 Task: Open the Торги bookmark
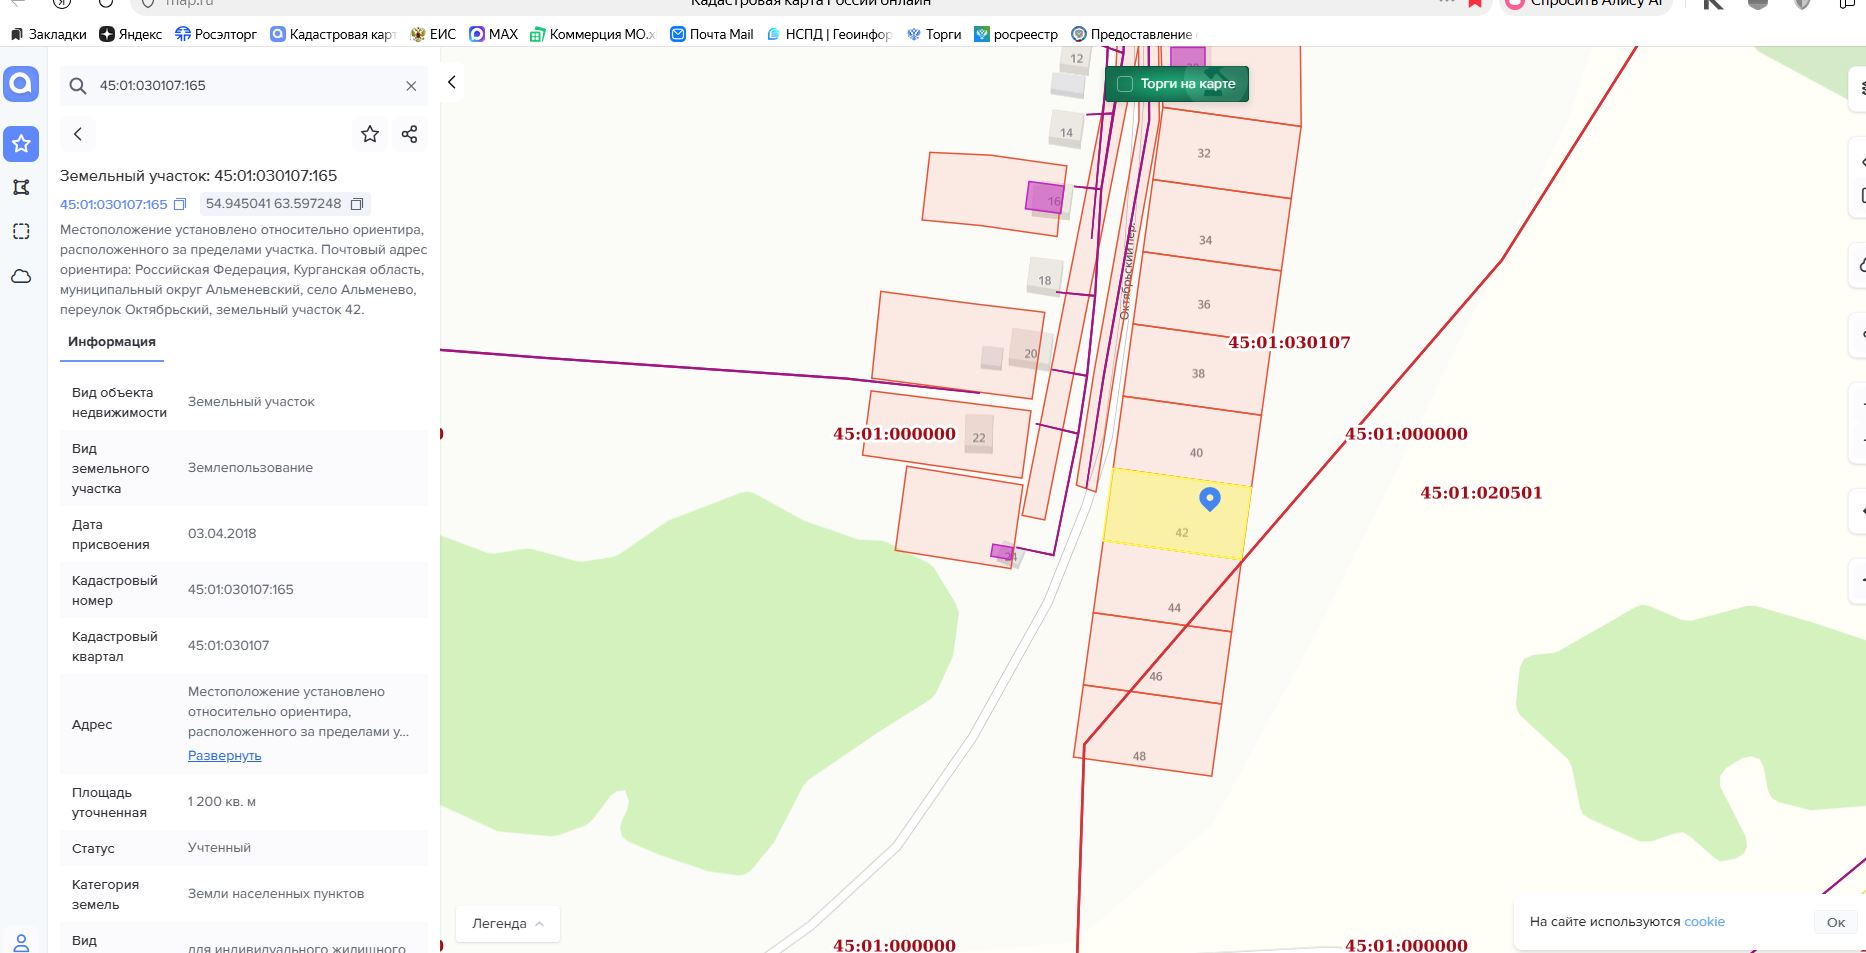(934, 34)
